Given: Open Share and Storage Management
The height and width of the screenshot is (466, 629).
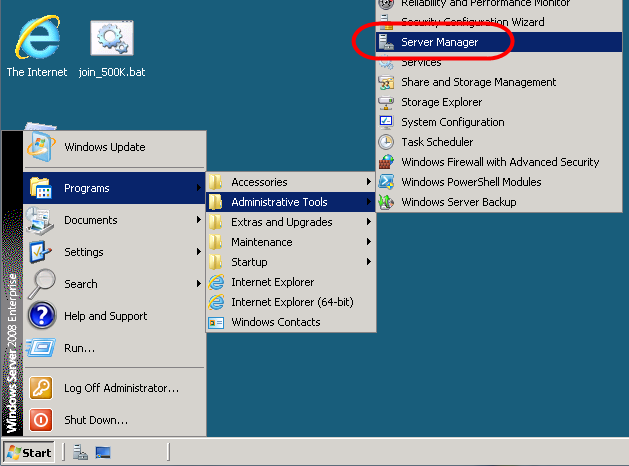Looking at the screenshot, I should pos(499,82).
